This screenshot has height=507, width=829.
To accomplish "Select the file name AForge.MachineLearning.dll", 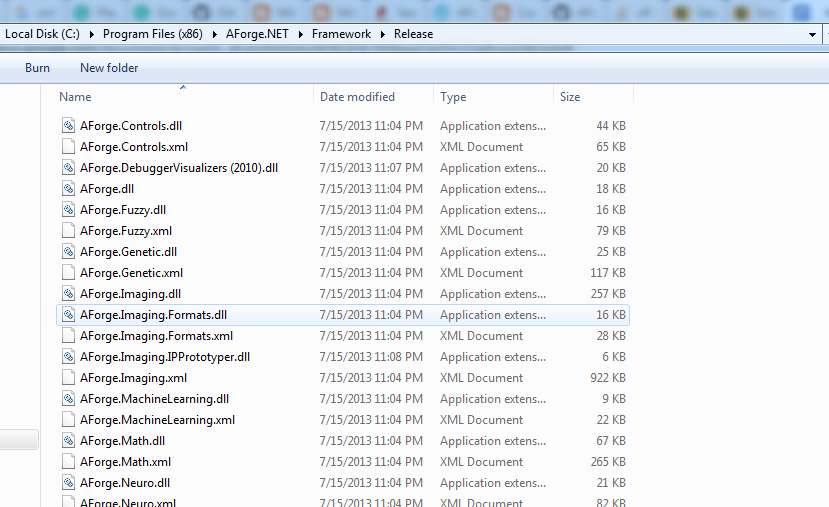I will 154,399.
